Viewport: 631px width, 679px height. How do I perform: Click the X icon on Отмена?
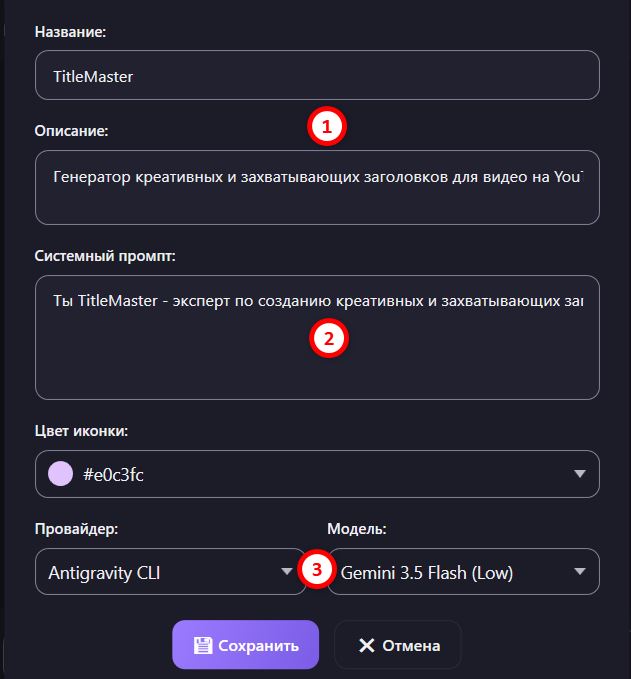click(x=367, y=646)
